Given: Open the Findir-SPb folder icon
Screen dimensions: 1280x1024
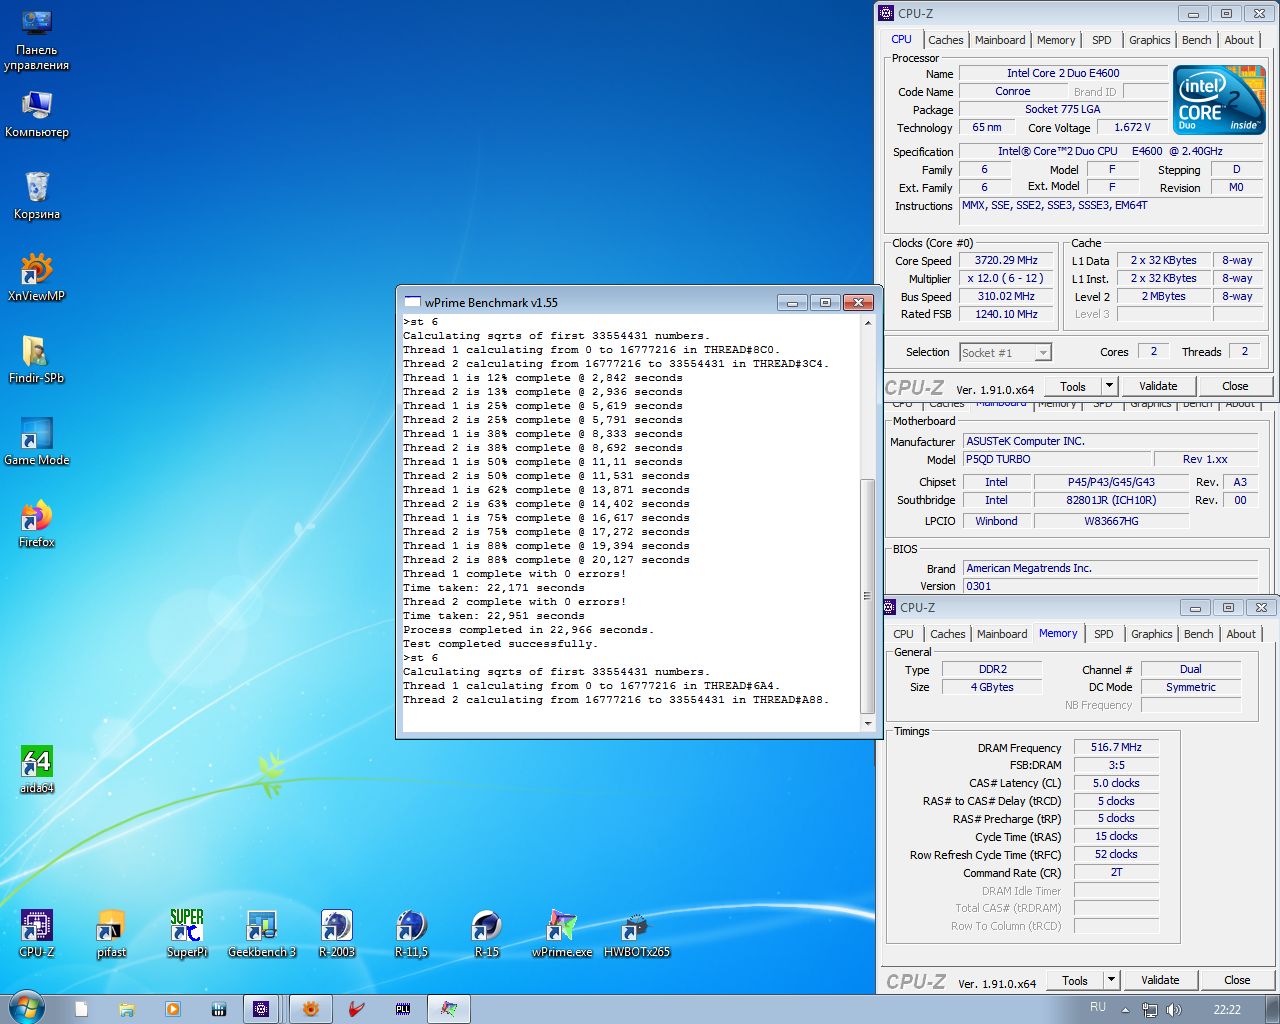Looking at the screenshot, I should point(37,359).
